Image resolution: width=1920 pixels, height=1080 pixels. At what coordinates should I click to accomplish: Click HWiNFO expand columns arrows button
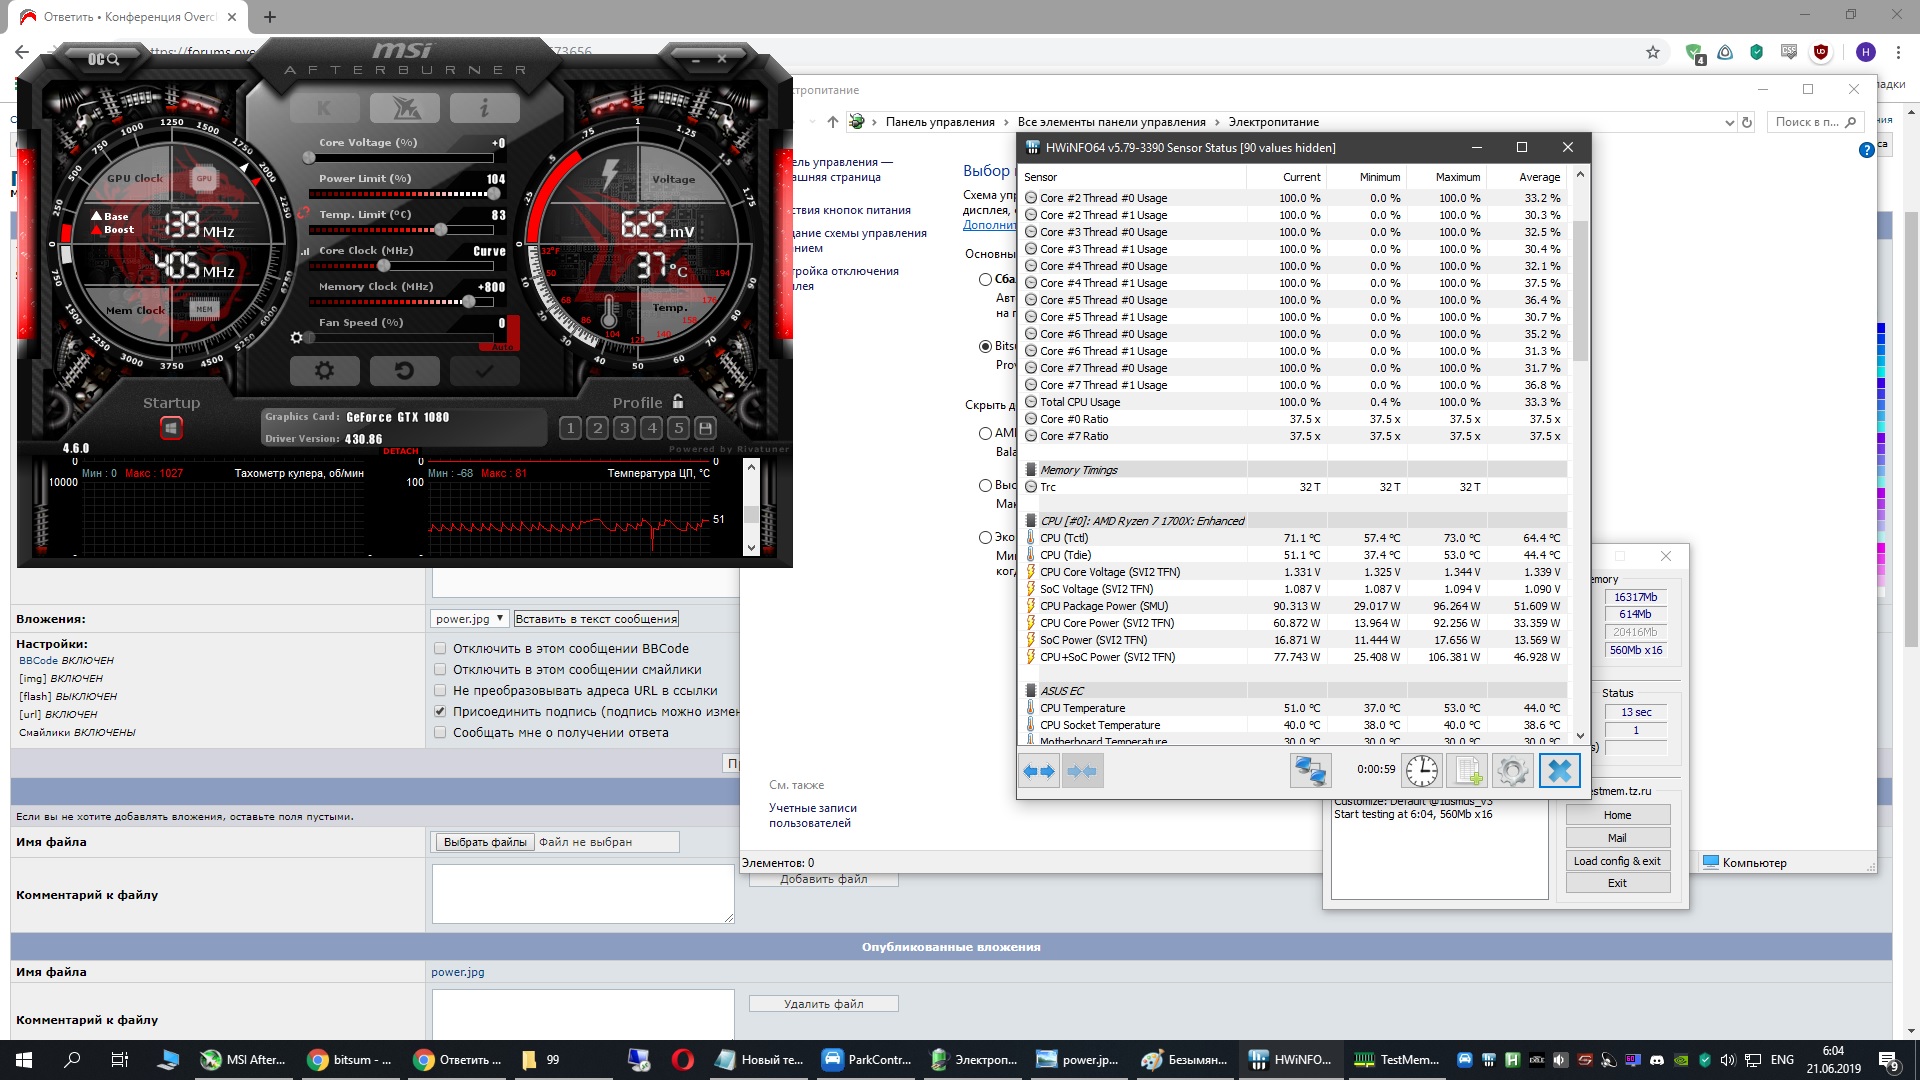pos(1039,771)
